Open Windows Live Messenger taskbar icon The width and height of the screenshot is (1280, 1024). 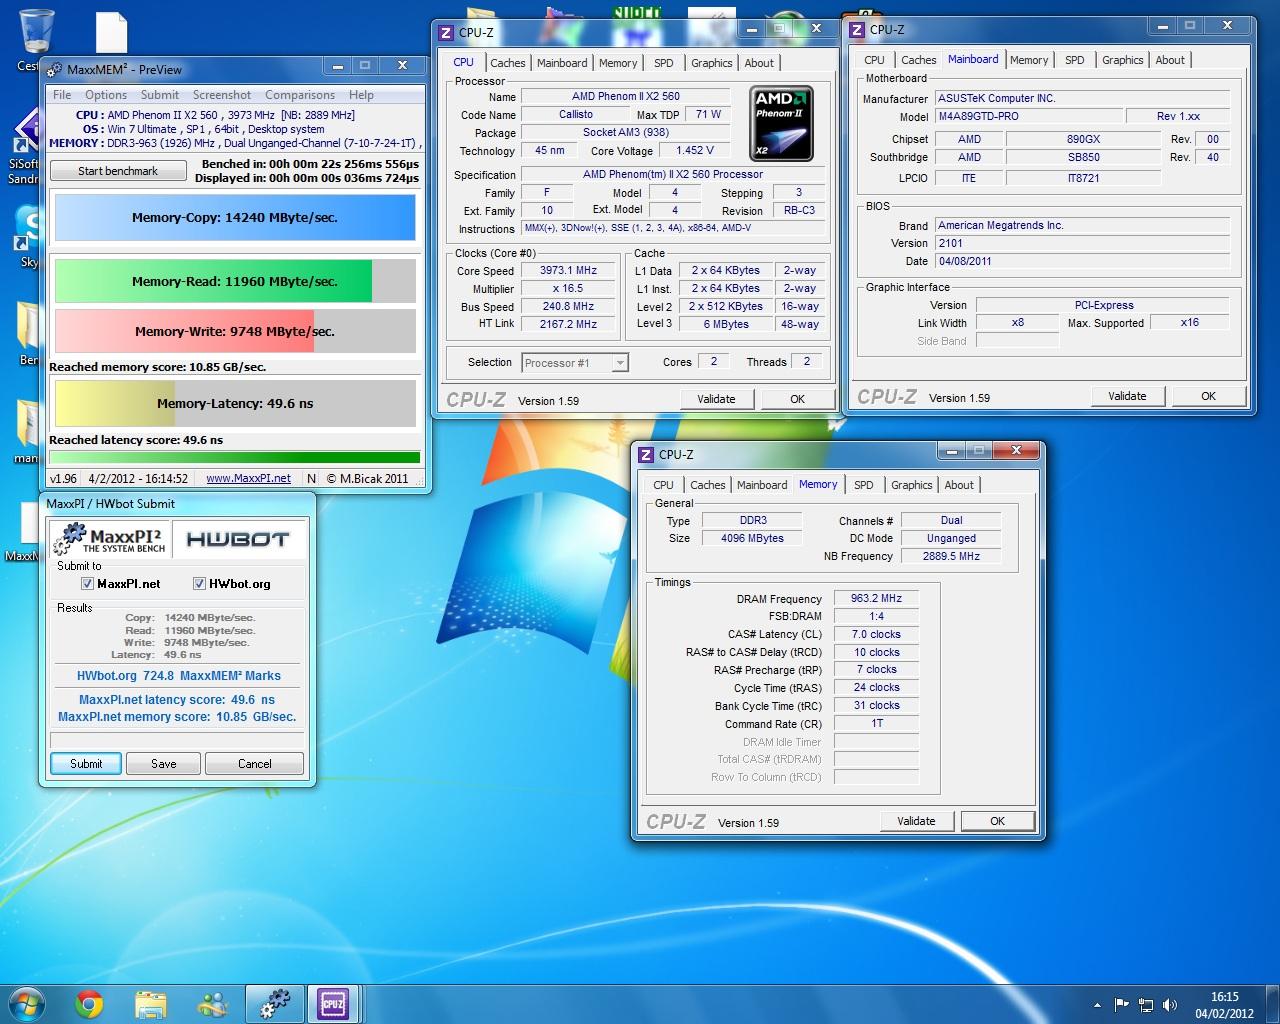pos(212,1004)
